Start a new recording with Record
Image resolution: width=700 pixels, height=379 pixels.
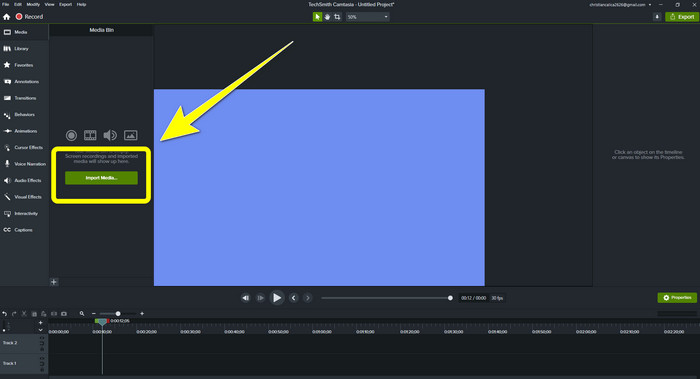click(29, 17)
